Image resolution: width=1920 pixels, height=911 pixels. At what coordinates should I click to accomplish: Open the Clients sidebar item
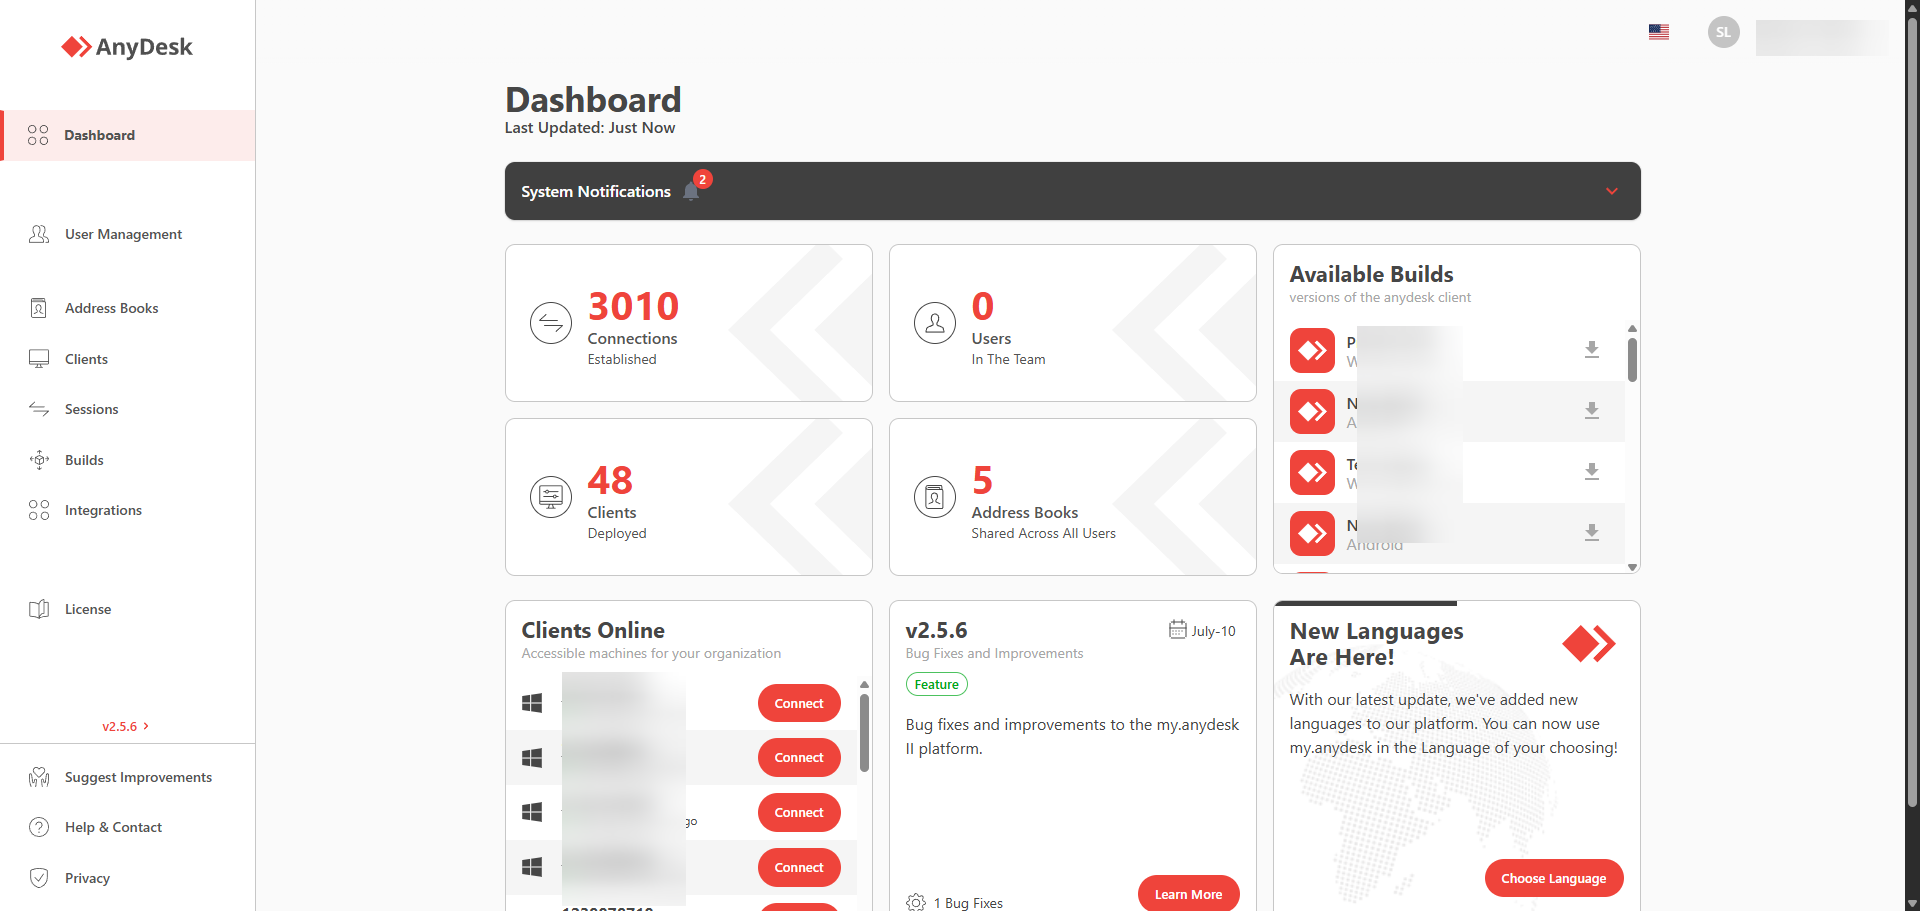86,359
